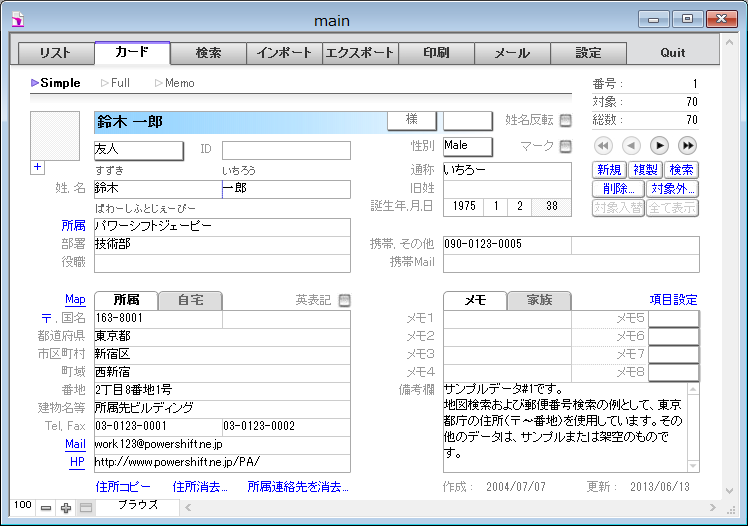Jump to last record with double arrow
The width and height of the screenshot is (748, 526).
coord(687,146)
